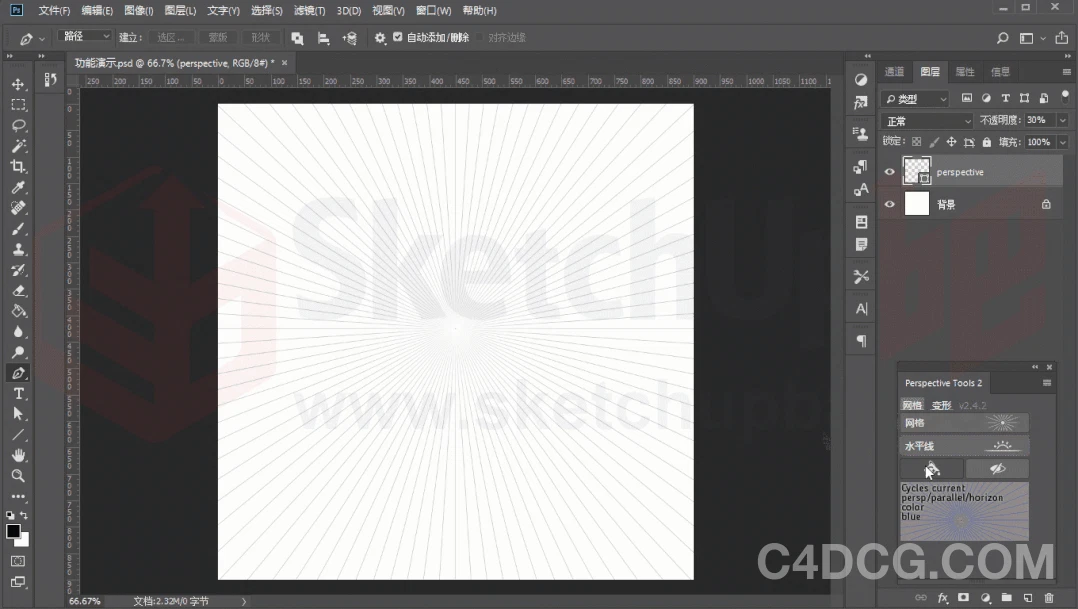Click the 水平线 button in Perspective Tools 2
The height and width of the screenshot is (609, 1078).
point(963,444)
